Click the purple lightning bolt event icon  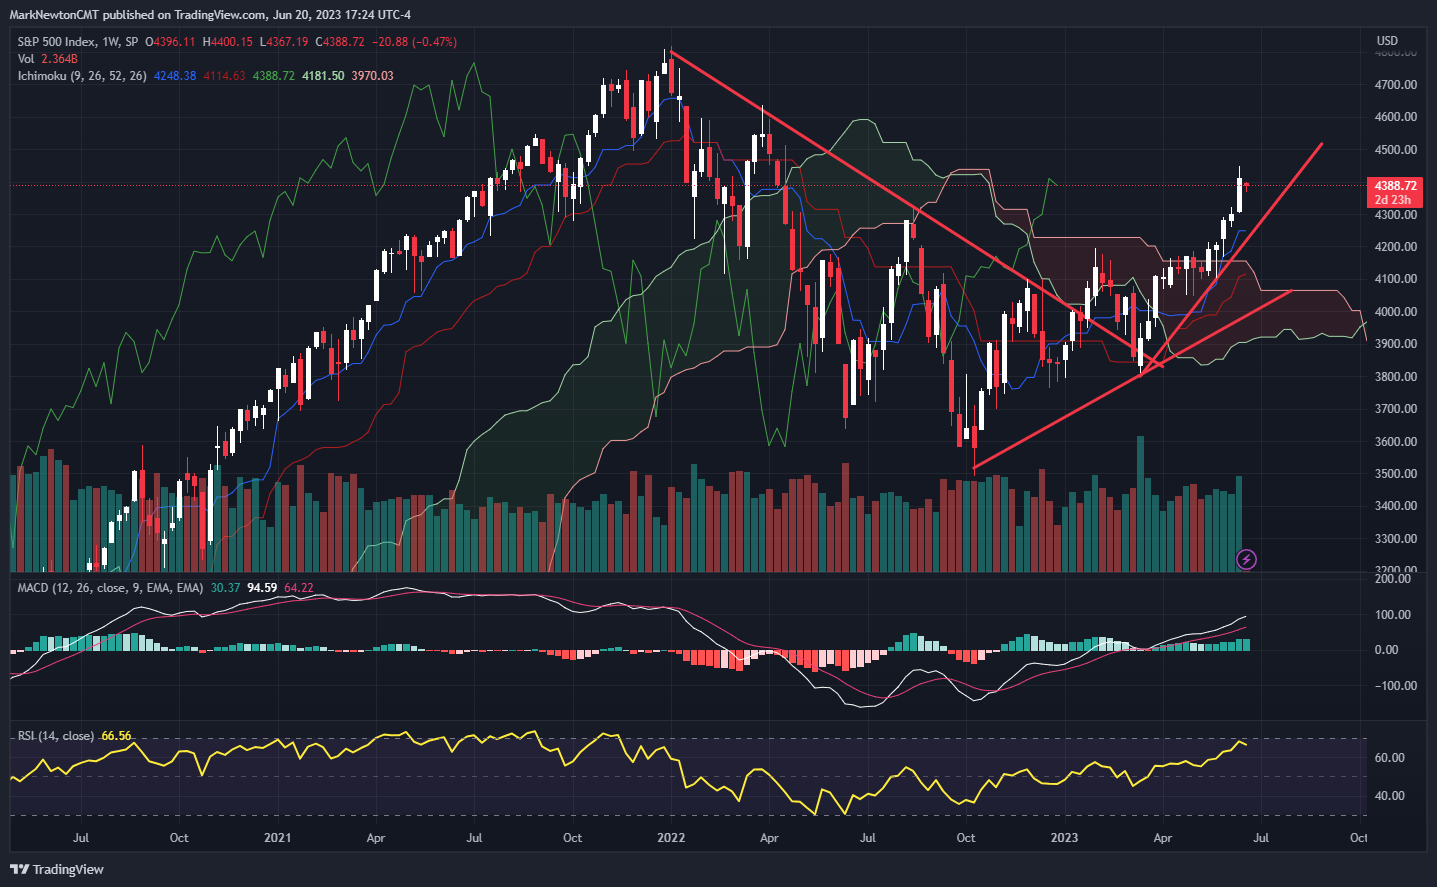pos(1246,559)
